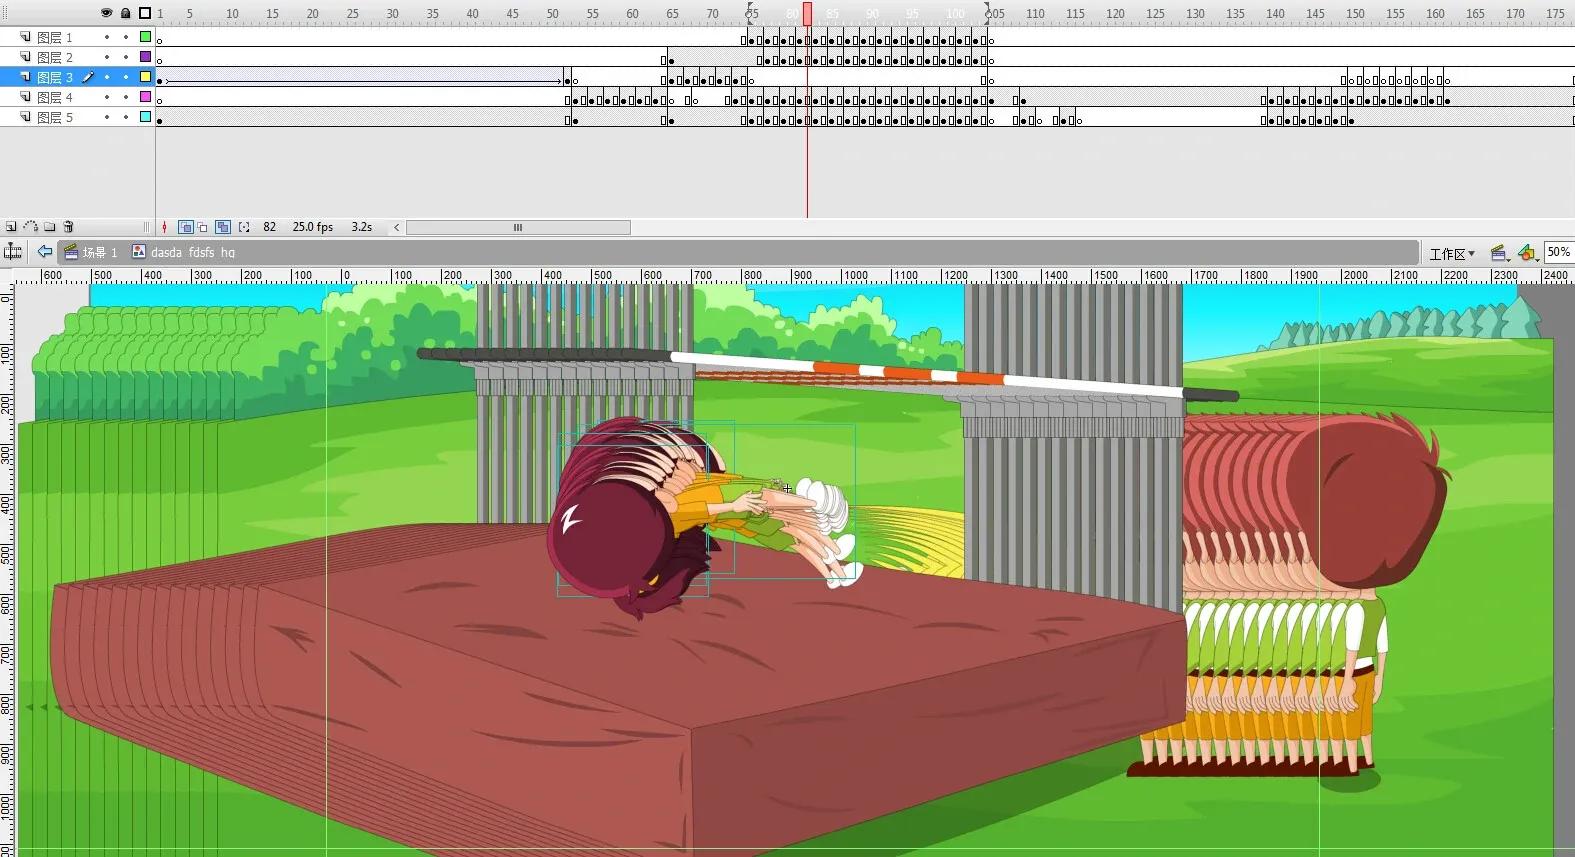This screenshot has width=1575, height=857.
Task: Toggle lock dot for 图层 4
Action: [126, 97]
